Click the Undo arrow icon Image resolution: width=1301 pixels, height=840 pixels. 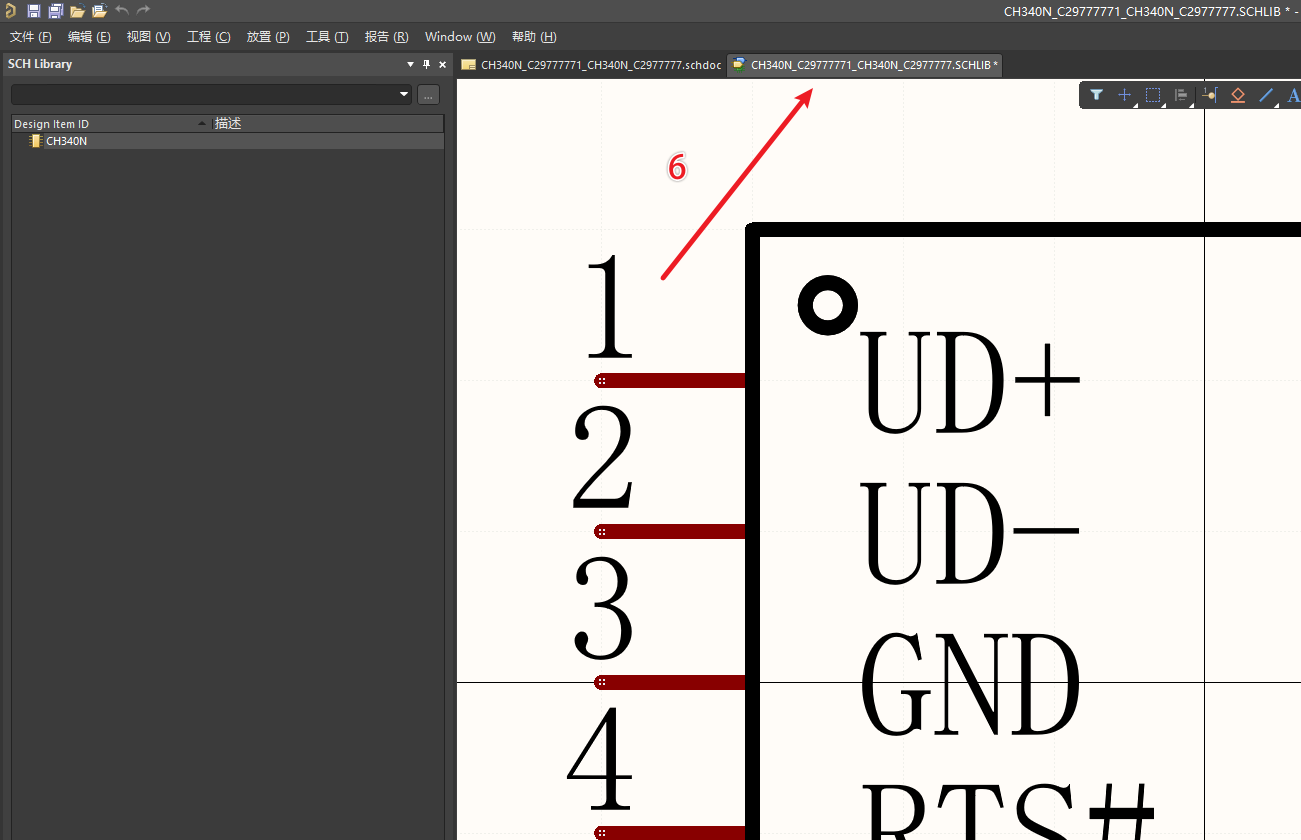coord(122,11)
